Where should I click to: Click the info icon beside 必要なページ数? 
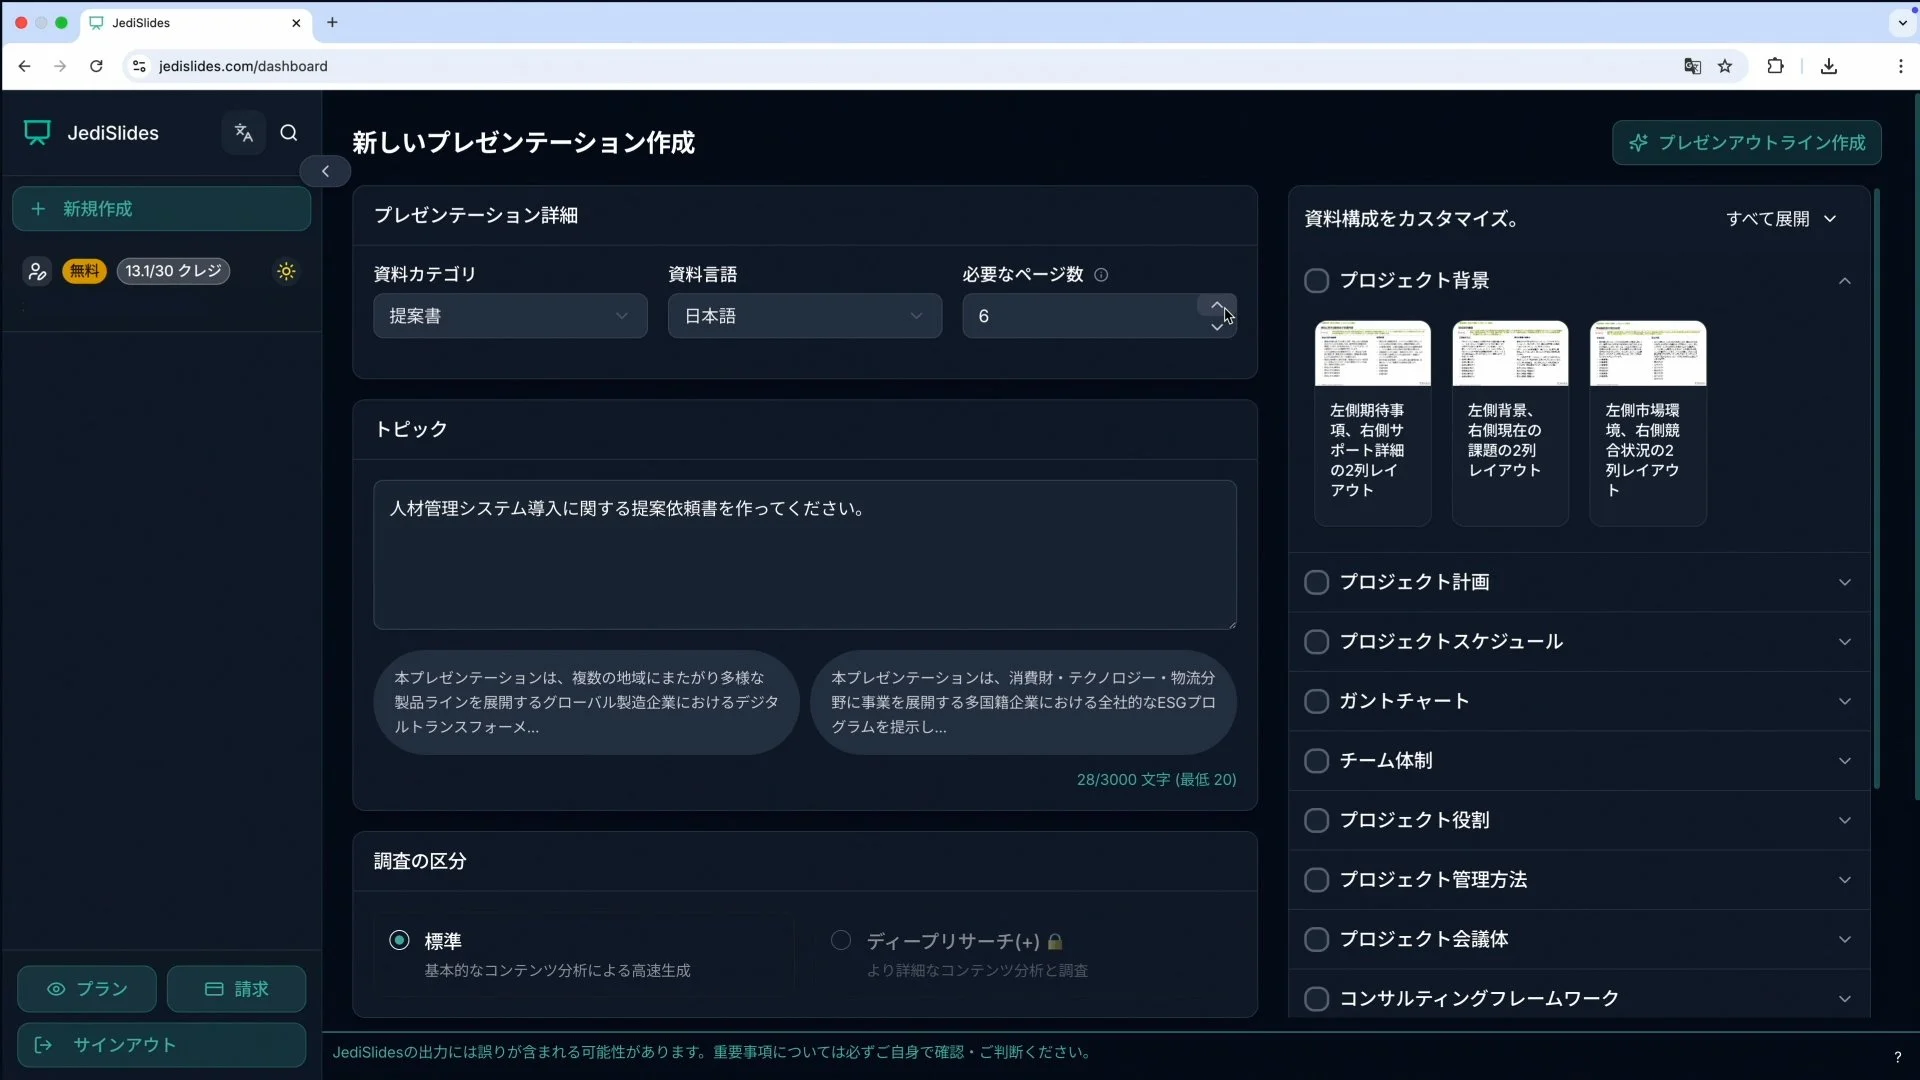pos(1101,275)
